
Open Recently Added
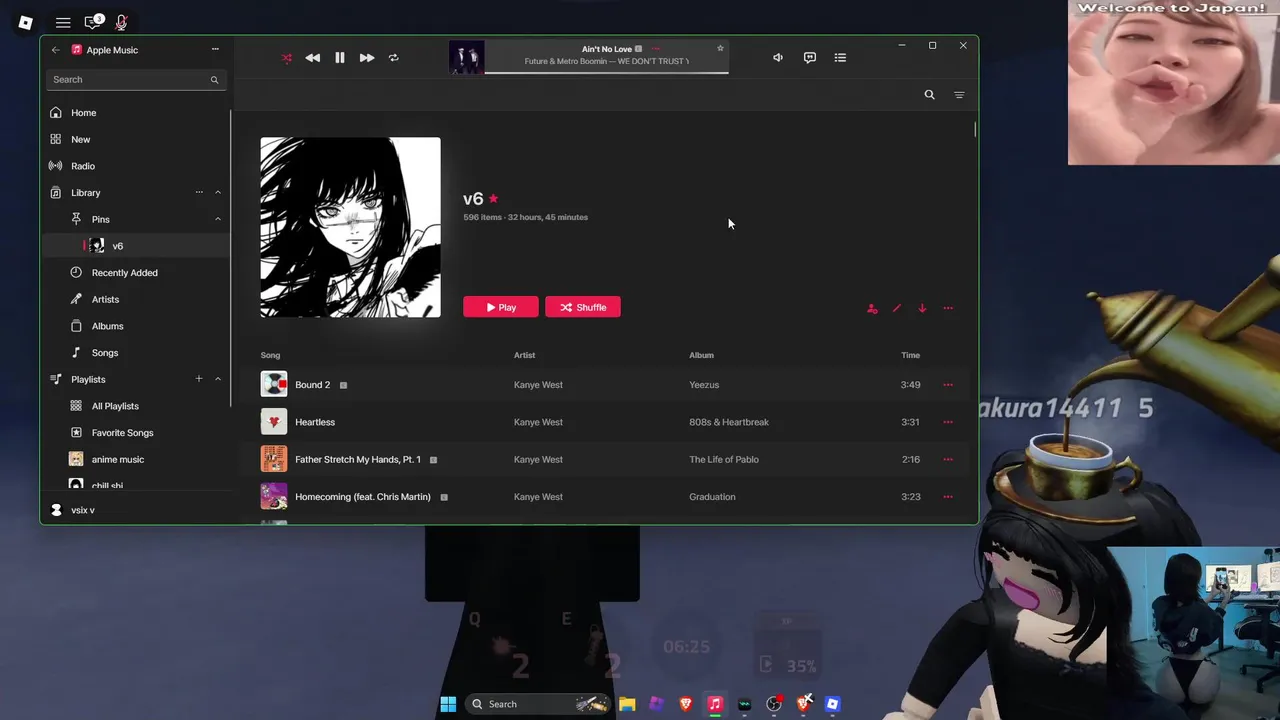(x=135, y=273)
